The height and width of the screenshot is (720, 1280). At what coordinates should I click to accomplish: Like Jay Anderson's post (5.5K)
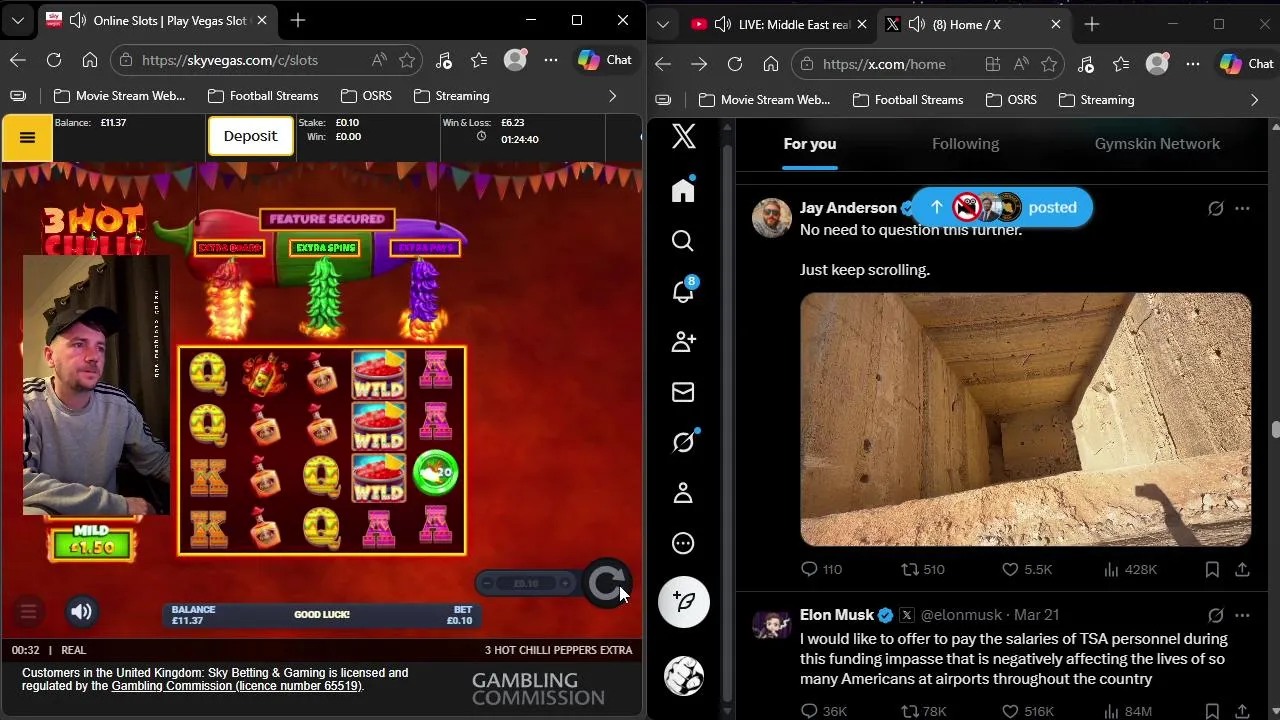[x=1027, y=569]
